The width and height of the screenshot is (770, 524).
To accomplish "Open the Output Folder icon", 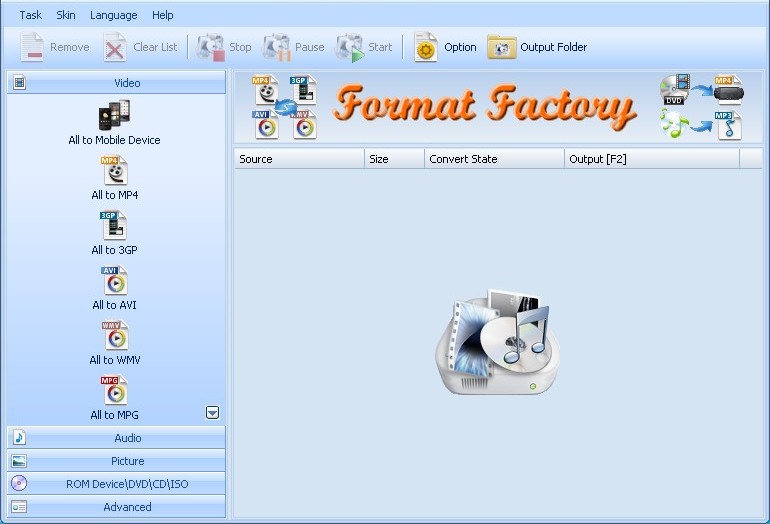I will pyautogui.click(x=501, y=47).
